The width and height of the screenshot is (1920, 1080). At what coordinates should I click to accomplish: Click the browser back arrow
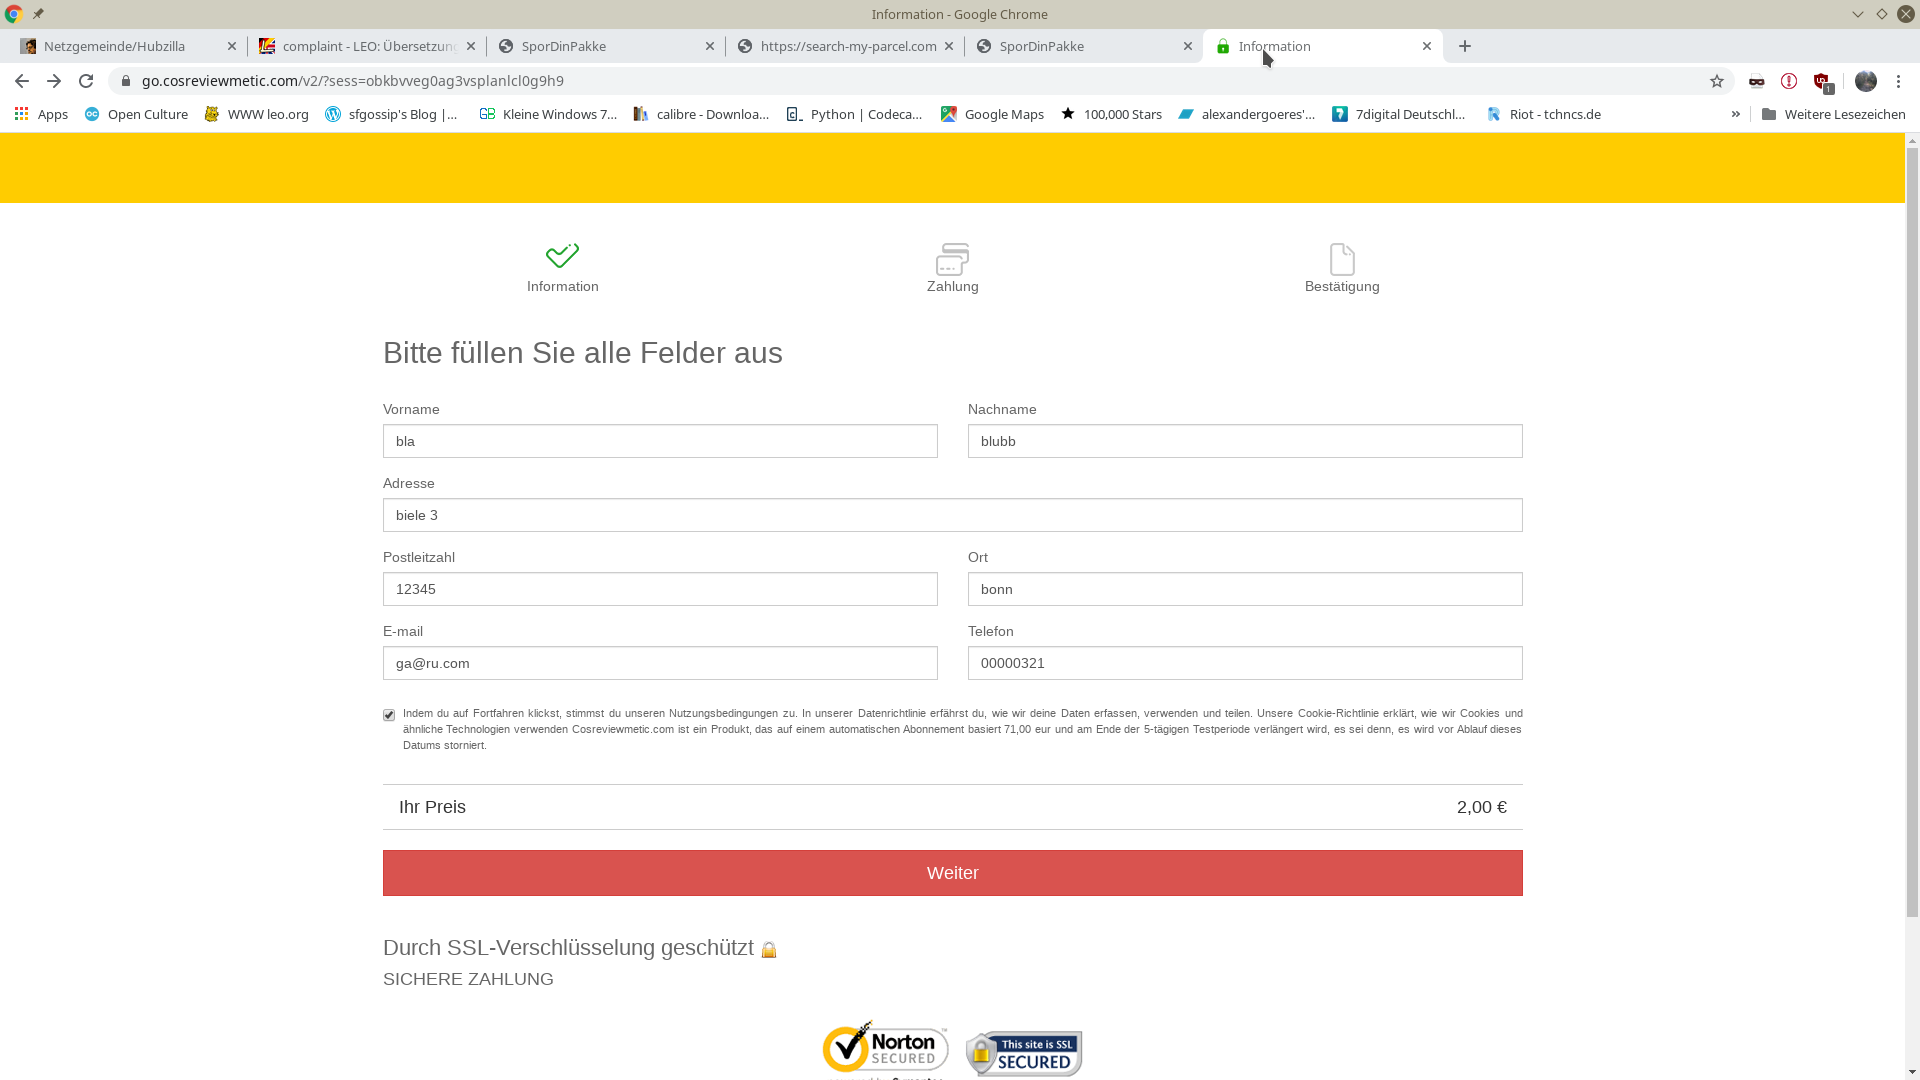[22, 81]
